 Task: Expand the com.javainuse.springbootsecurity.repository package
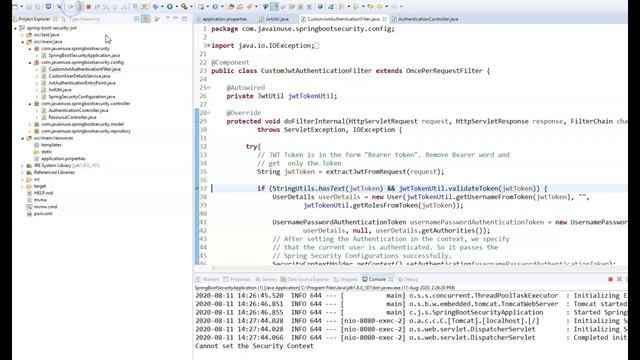point(30,131)
